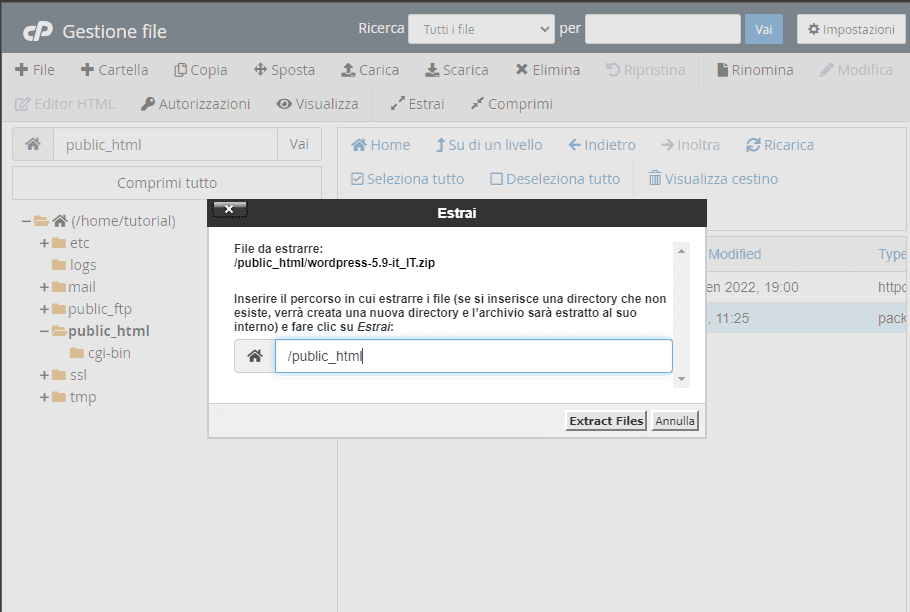Viewport: 910px width, 612px height.
Task: Click Su di un livello
Action: [x=489, y=145]
